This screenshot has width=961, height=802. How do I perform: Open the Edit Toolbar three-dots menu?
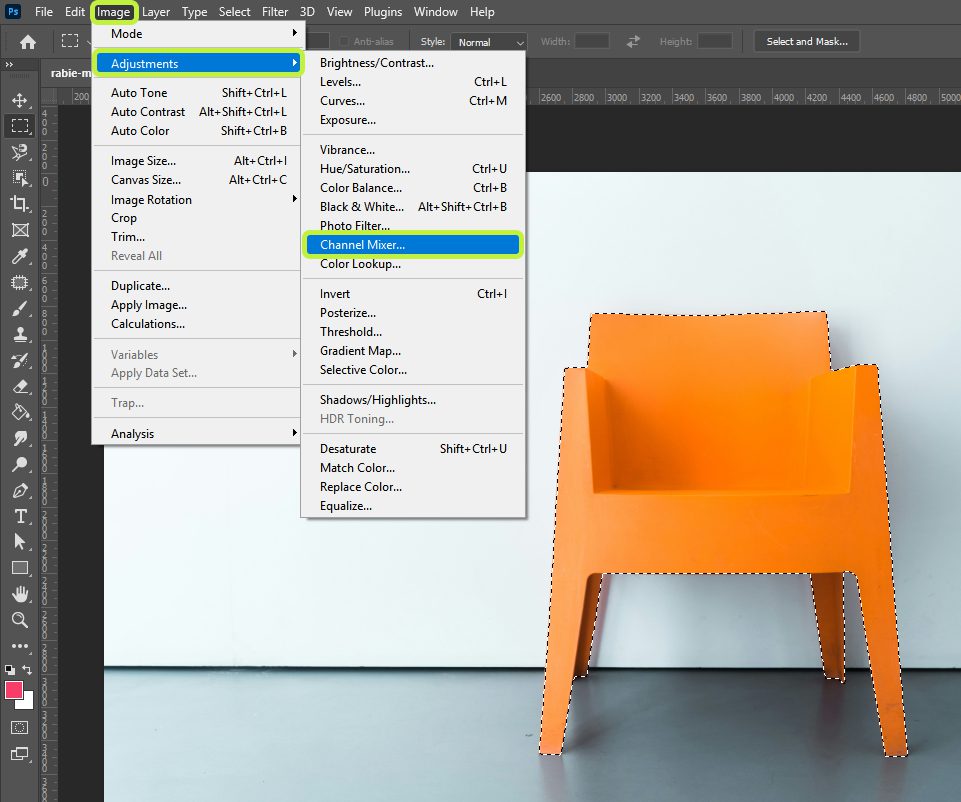(20, 646)
